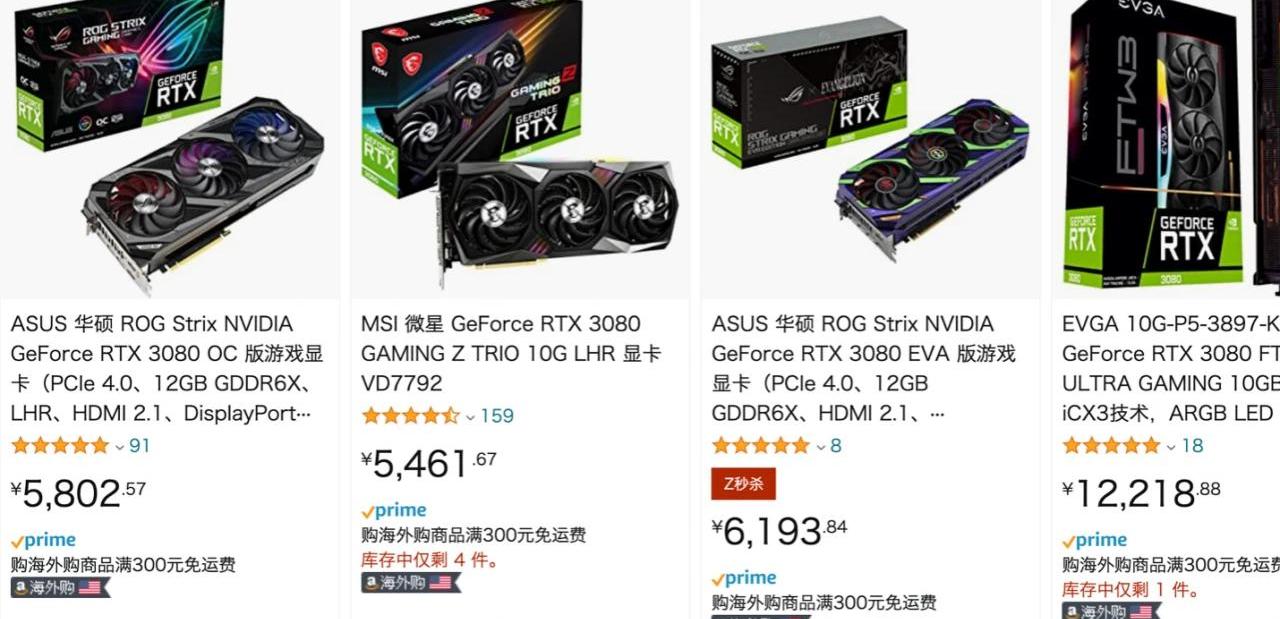Viewport: 1280px width, 619px height.
Task: Open the ASUS ROG Strix RTX 3080 OC title link
Action: (x=167, y=368)
